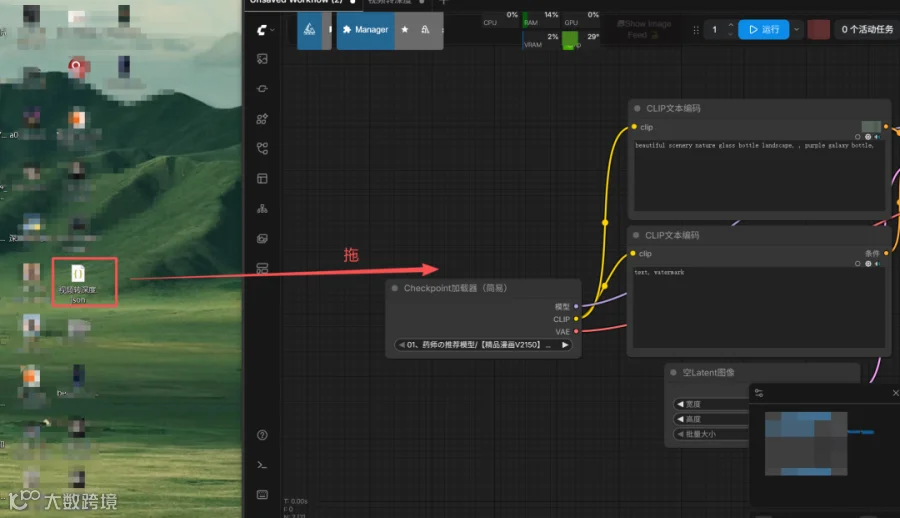
Task: Click the minimap canvas thumbnail
Action: pyautogui.click(x=806, y=443)
